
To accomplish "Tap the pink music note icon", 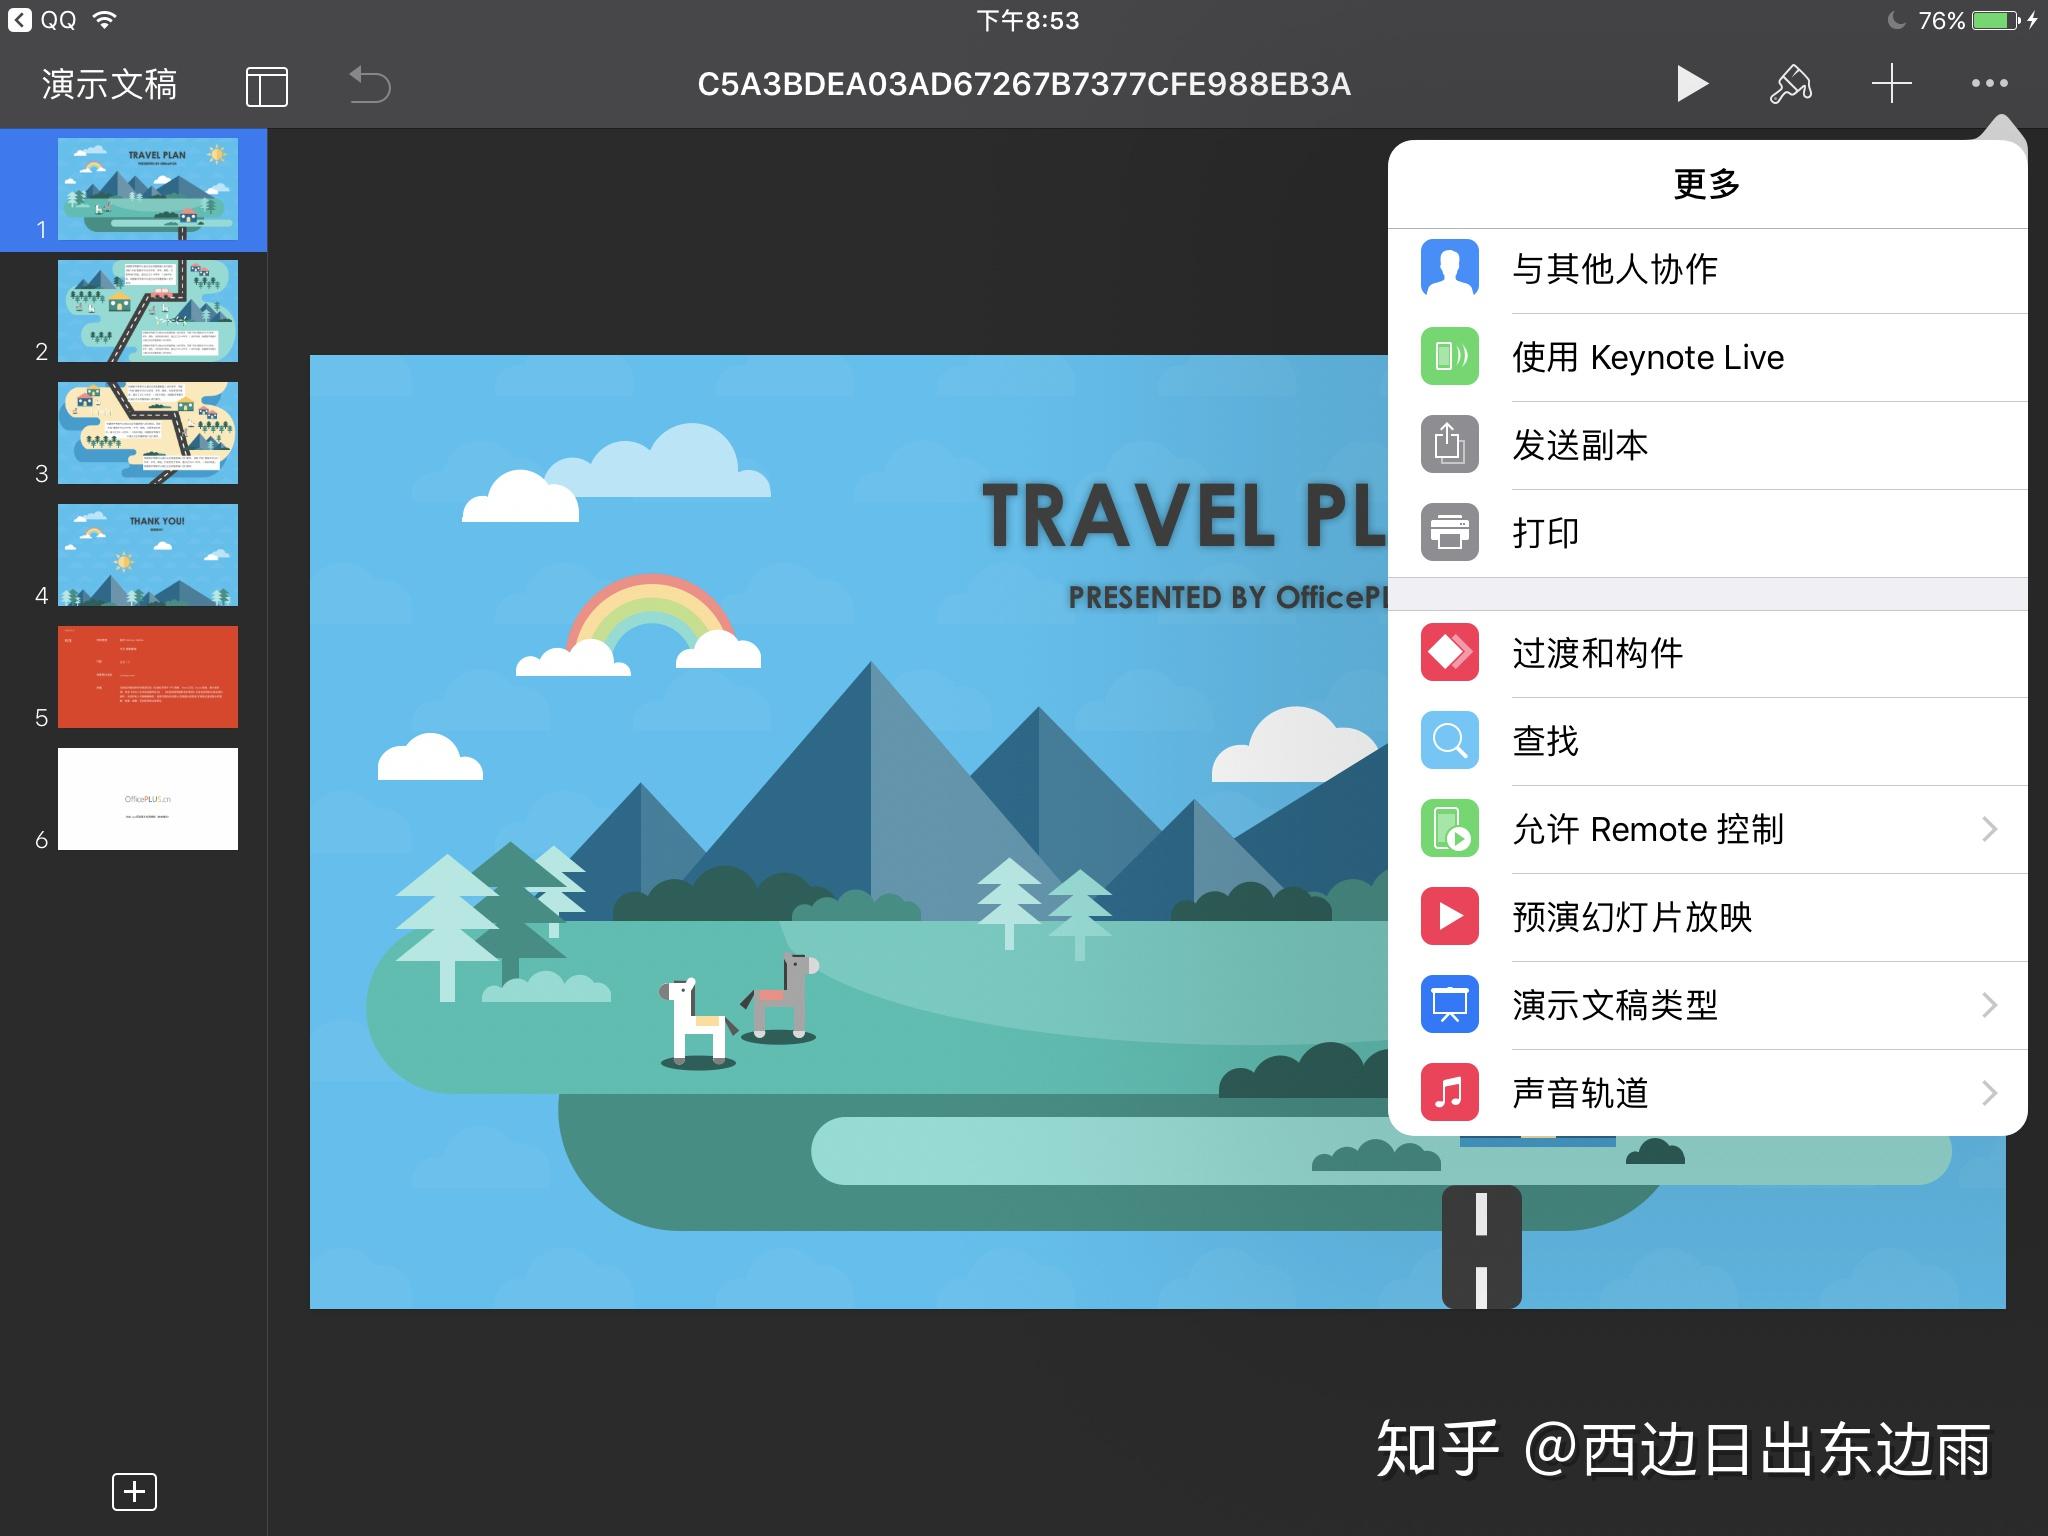I will (x=1449, y=1092).
